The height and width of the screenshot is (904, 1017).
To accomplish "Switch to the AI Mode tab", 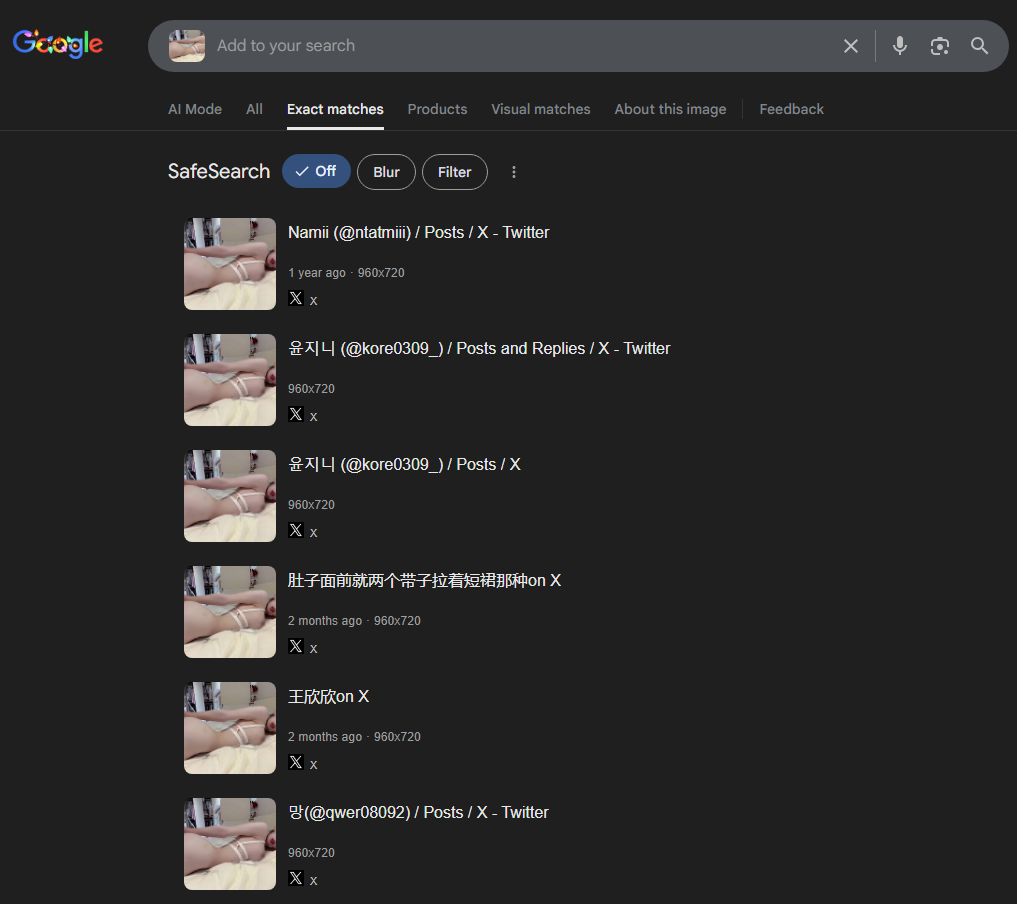I will coord(195,109).
